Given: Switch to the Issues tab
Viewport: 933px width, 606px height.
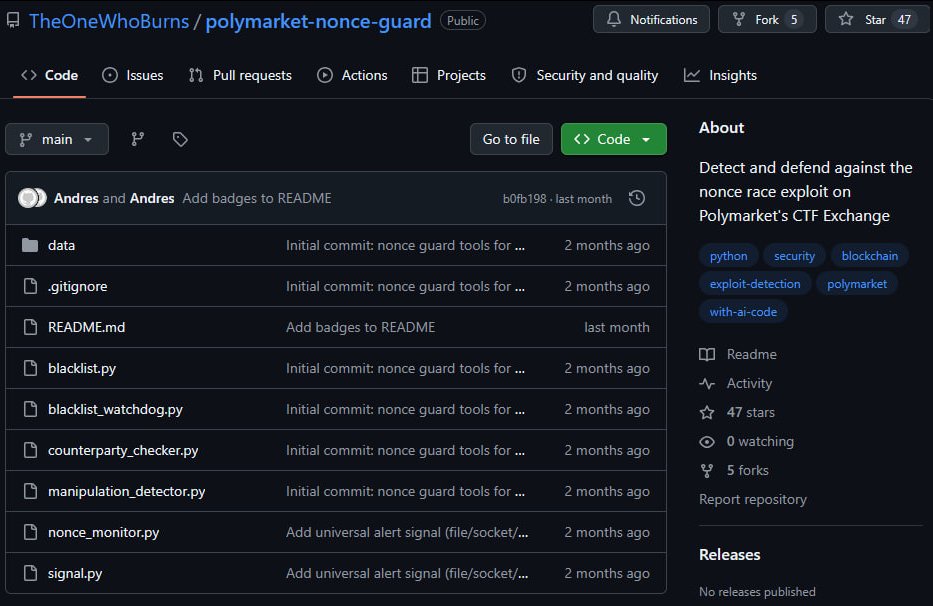Looking at the screenshot, I should [x=133, y=76].
